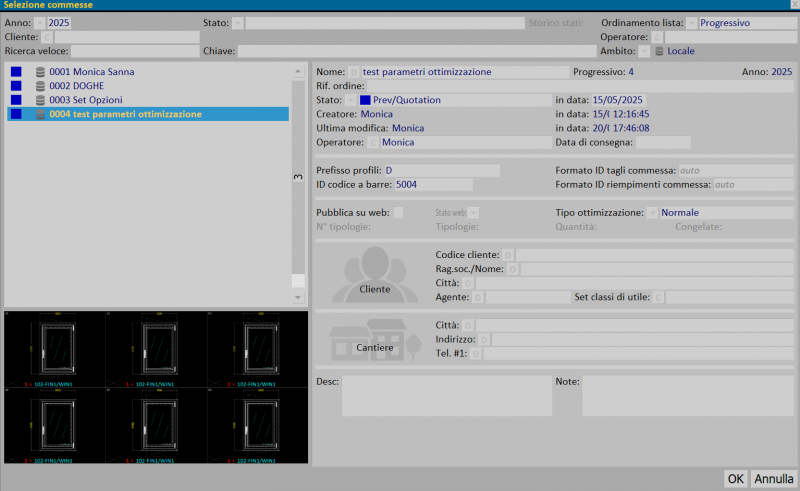Close the Selezione commesse dialog
The image size is (800, 491).
click(794, 5)
